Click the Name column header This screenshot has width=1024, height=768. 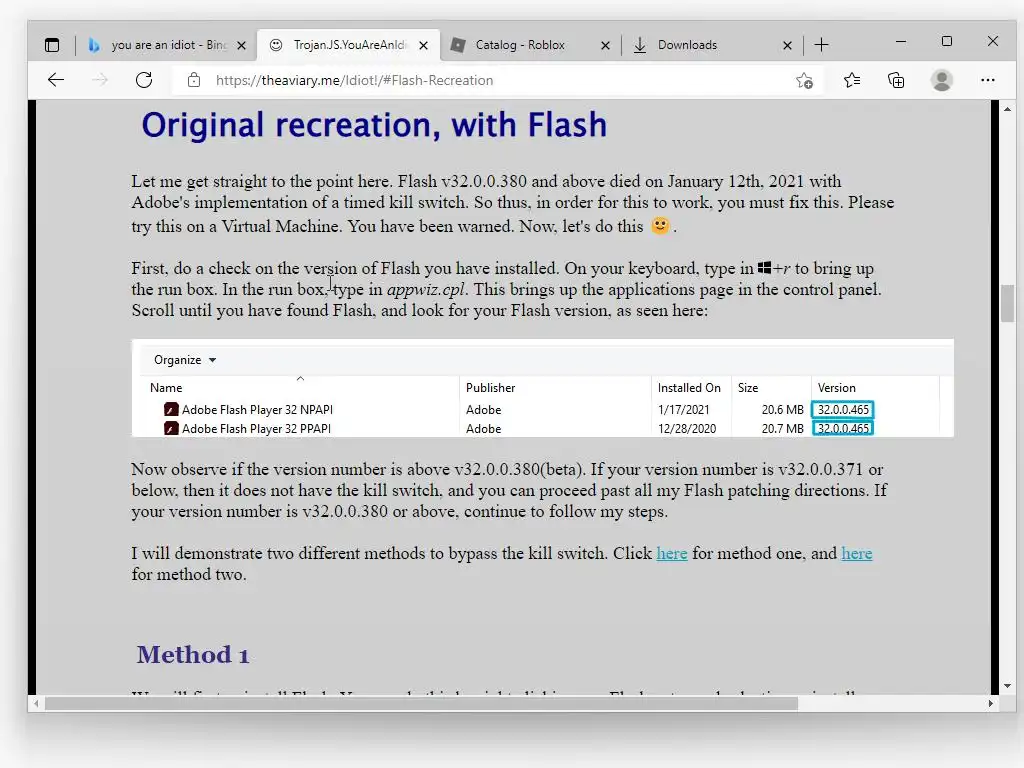[x=166, y=388]
